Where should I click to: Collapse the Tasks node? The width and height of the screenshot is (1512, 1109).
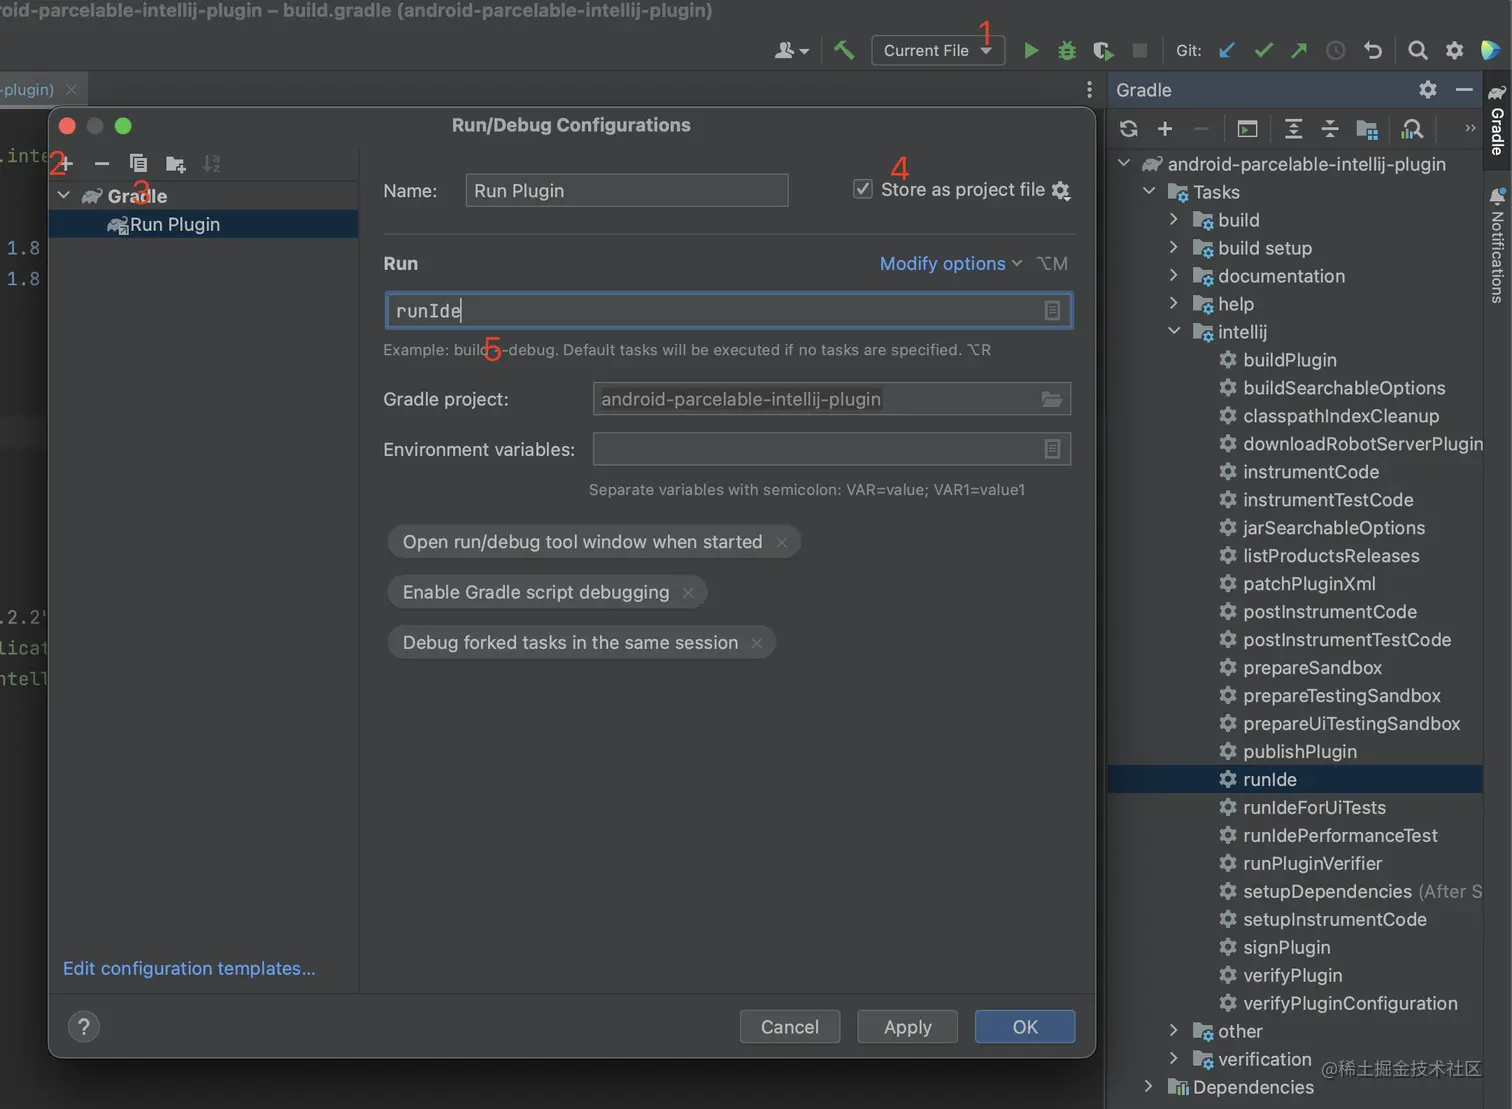coord(1149,191)
